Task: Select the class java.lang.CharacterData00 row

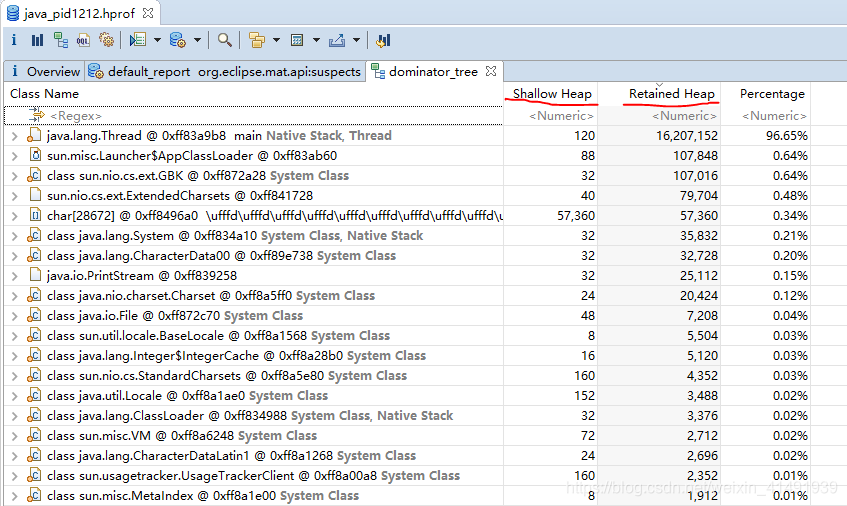Action: pos(408,255)
